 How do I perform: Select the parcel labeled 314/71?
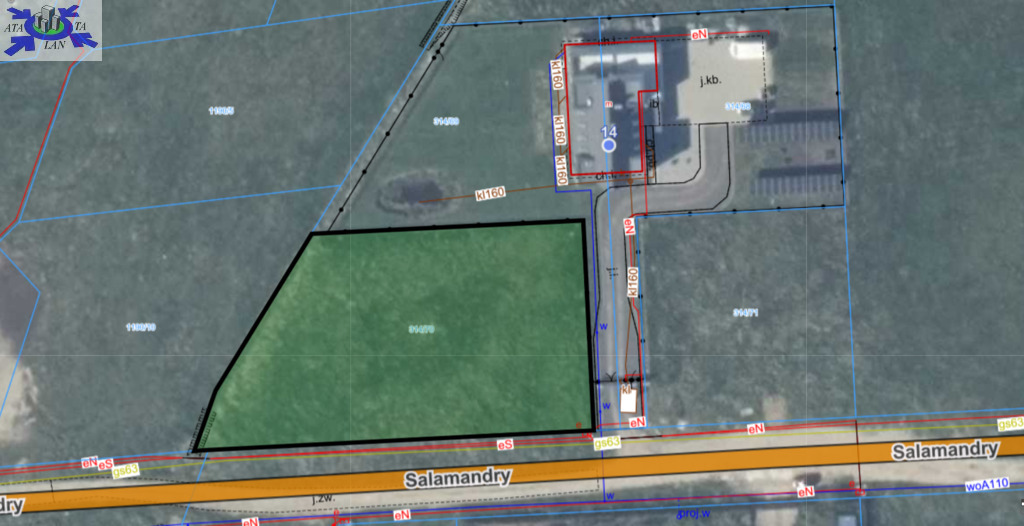click(x=745, y=313)
